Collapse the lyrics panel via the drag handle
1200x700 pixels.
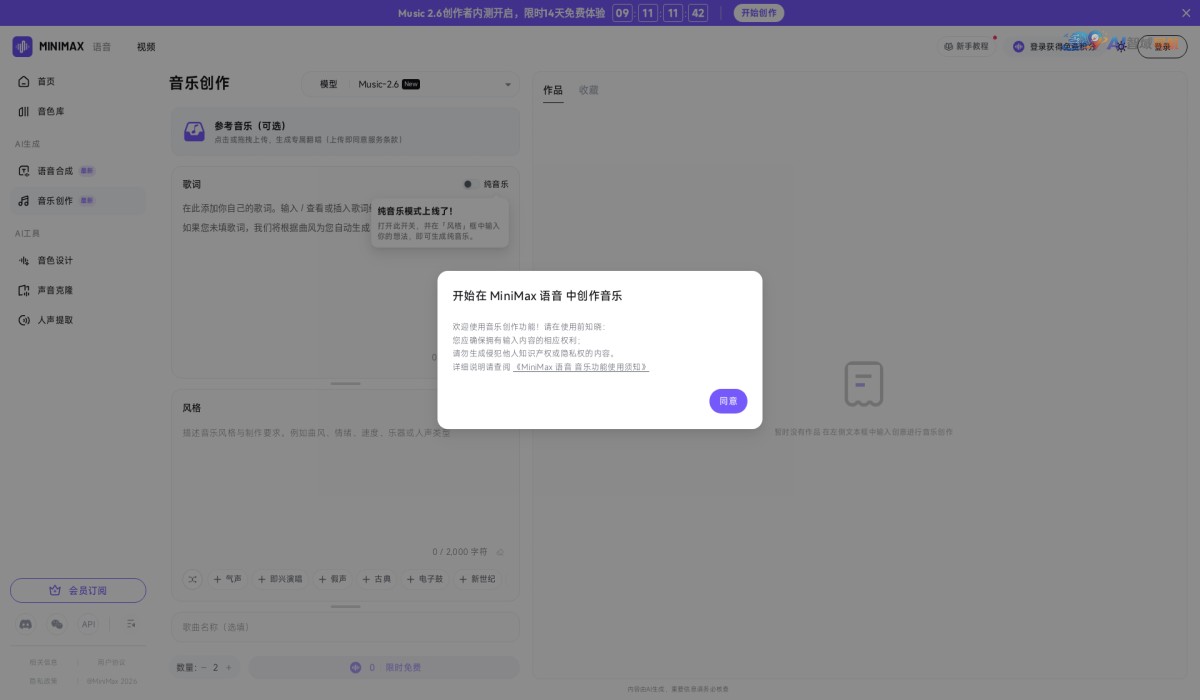344,383
